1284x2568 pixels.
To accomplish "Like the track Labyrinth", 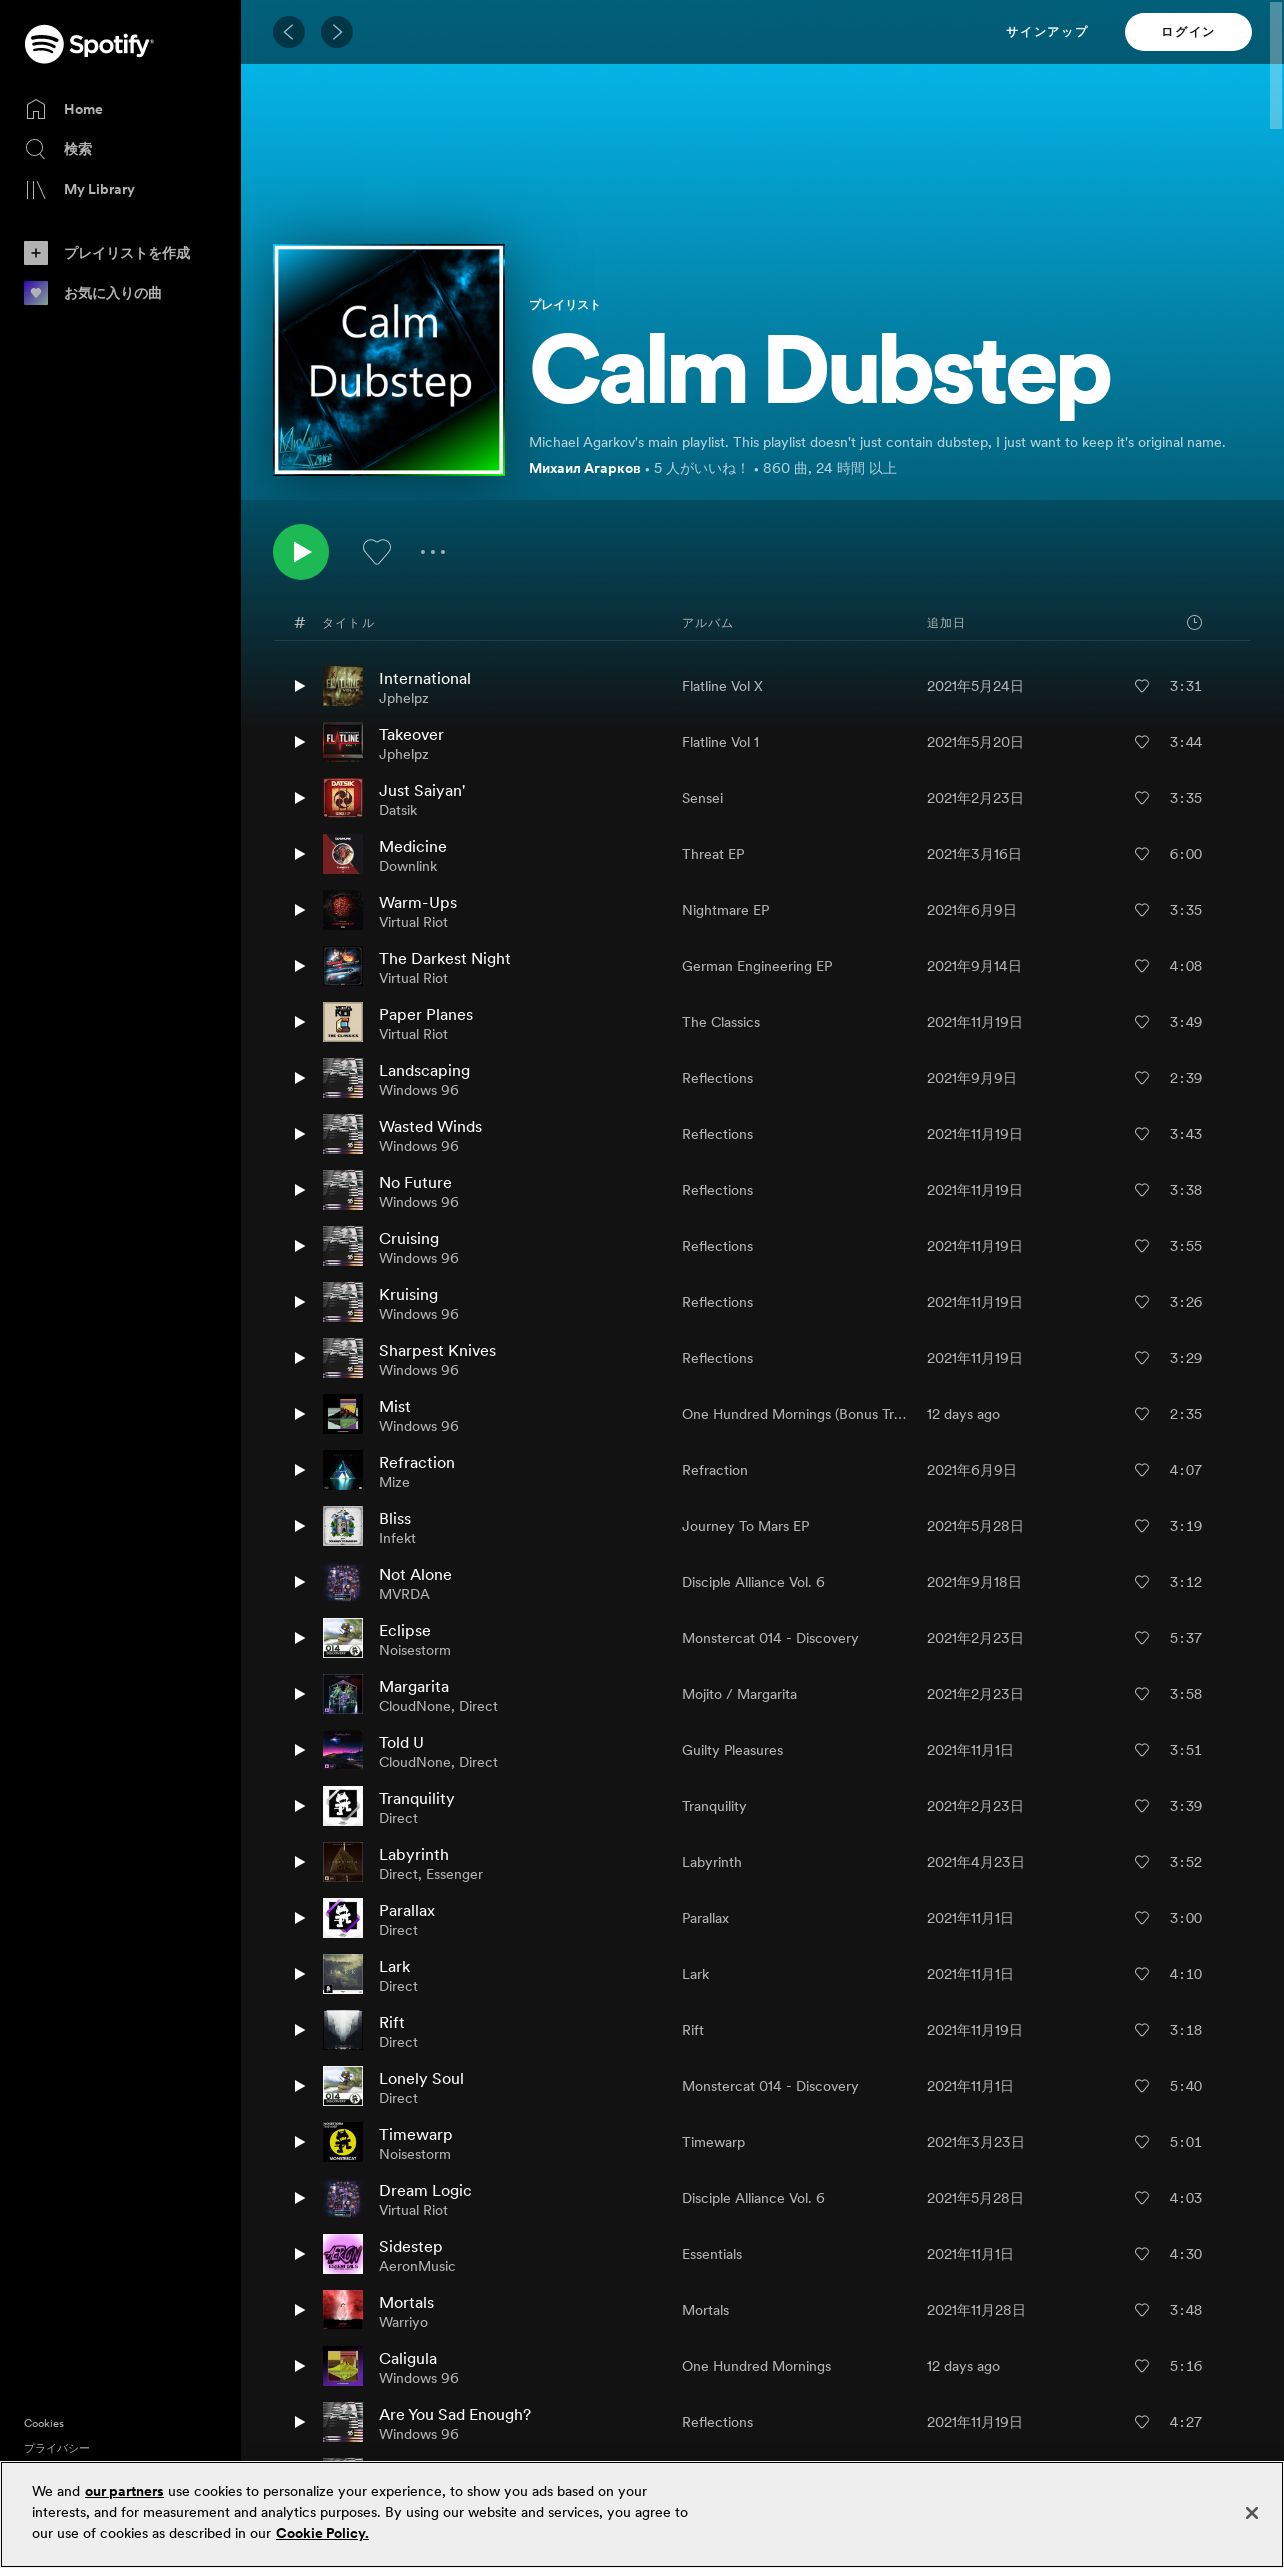I will (x=1142, y=1862).
